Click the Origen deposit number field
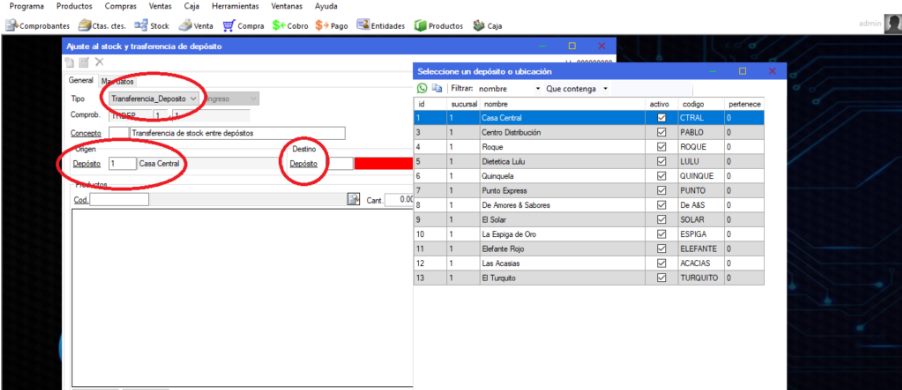Image resolution: width=902 pixels, height=390 pixels. coord(123,163)
